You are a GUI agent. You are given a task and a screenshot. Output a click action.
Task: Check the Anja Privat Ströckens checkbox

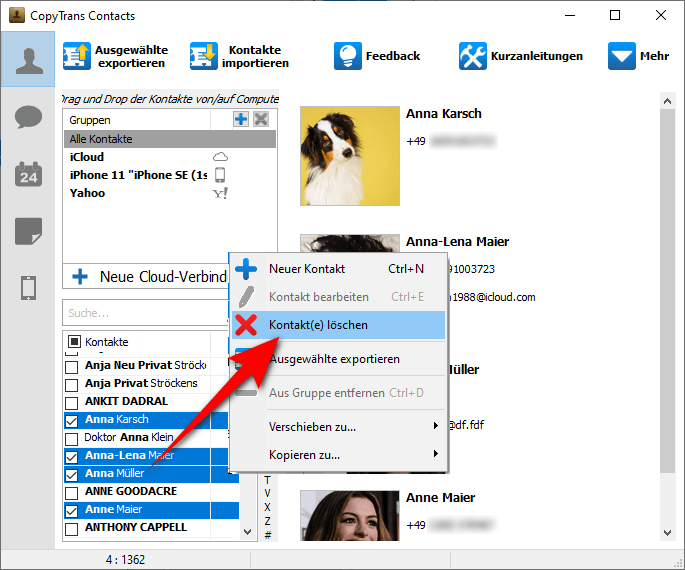[x=71, y=385]
